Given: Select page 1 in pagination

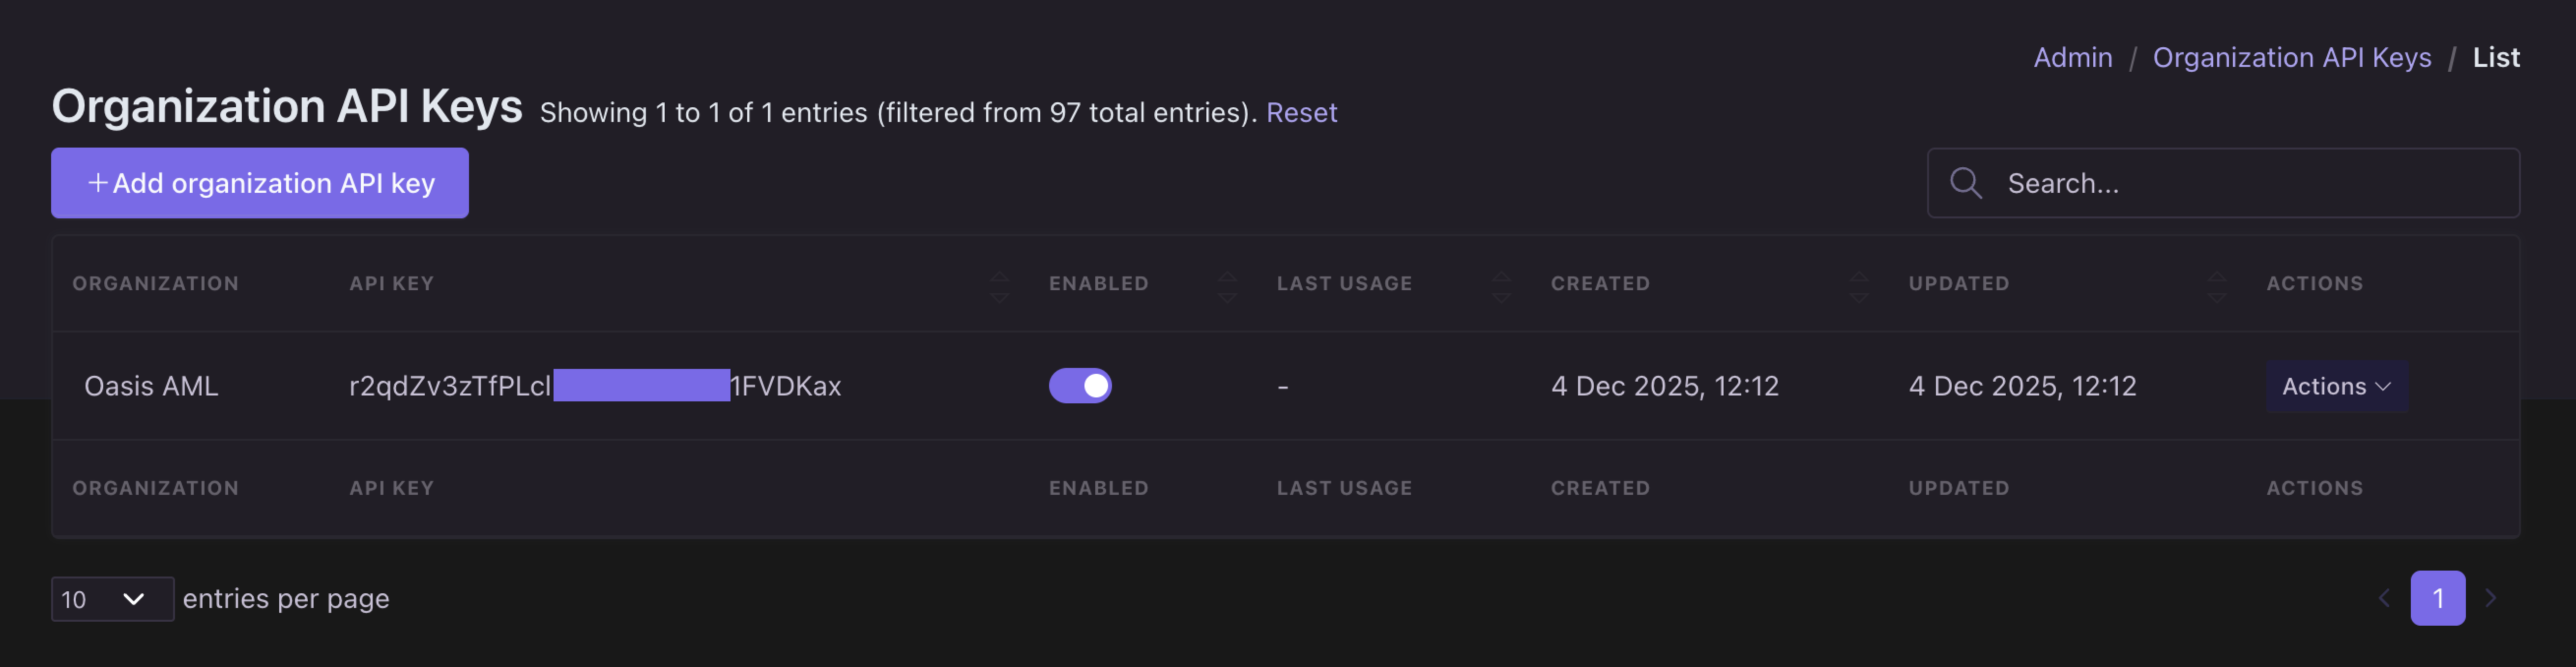Looking at the screenshot, I should pyautogui.click(x=2437, y=598).
